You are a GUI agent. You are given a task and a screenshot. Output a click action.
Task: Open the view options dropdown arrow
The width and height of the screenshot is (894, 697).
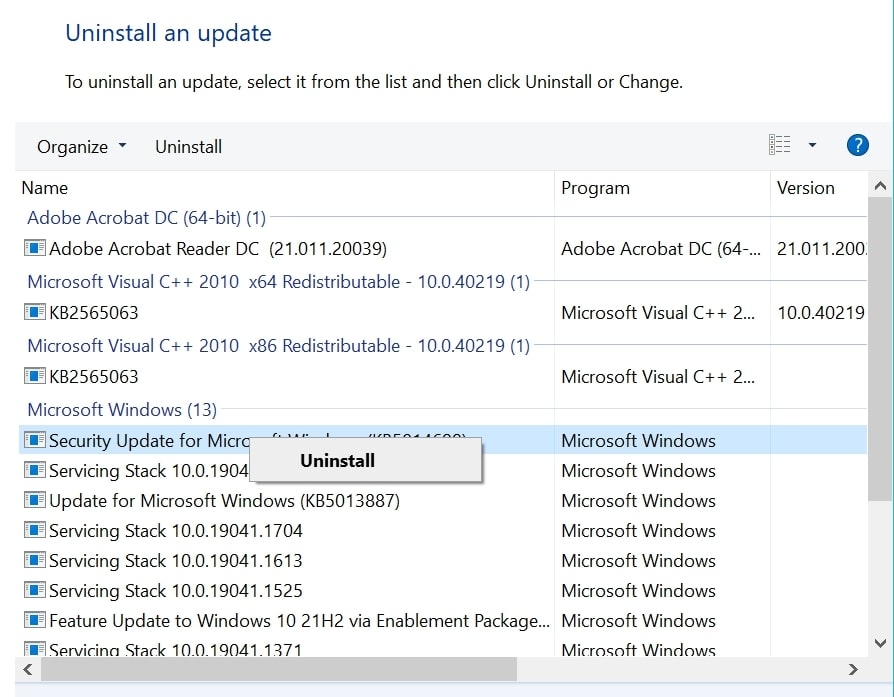point(812,145)
